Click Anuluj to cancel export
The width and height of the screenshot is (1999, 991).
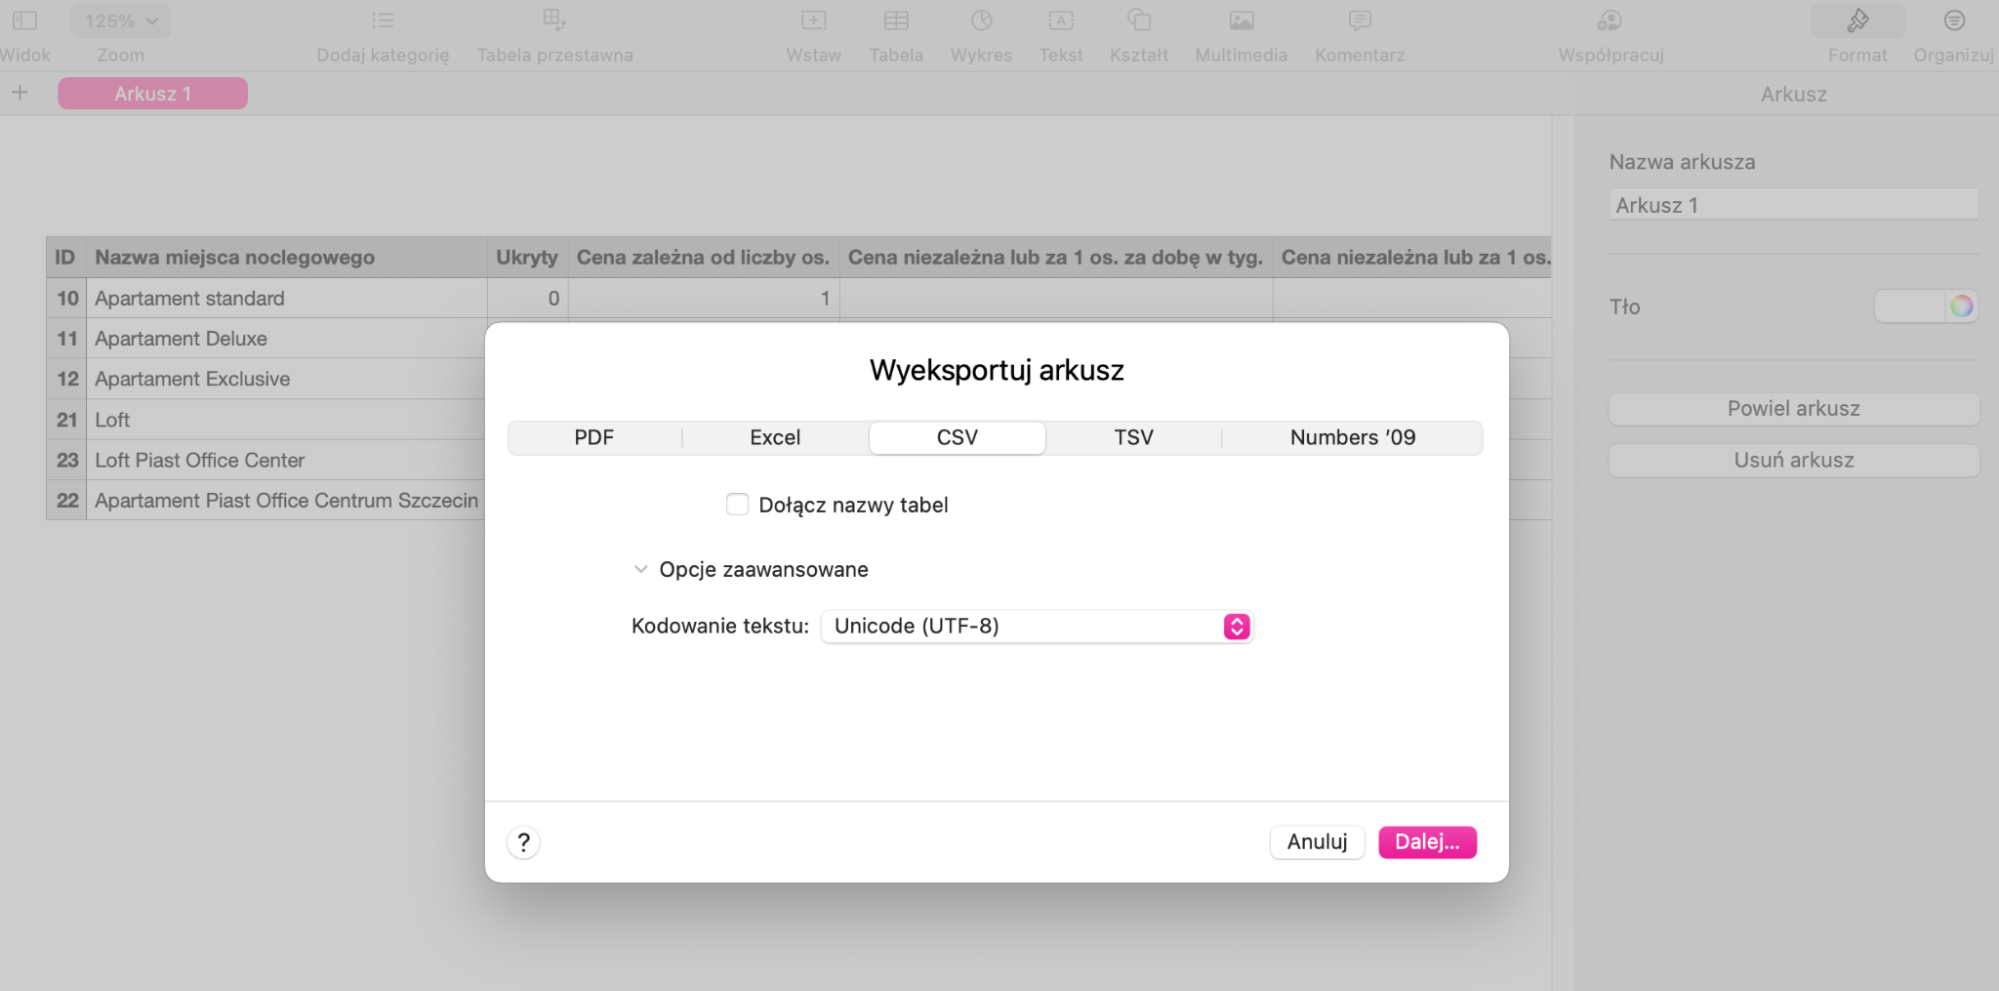(1316, 842)
